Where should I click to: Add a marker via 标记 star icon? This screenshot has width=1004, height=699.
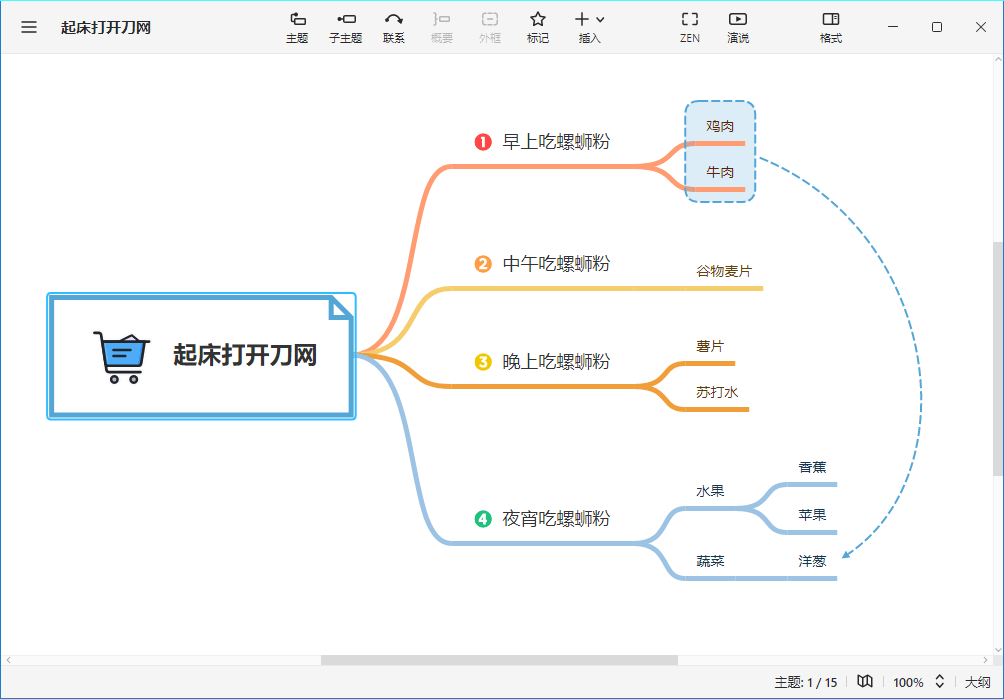[x=538, y=27]
